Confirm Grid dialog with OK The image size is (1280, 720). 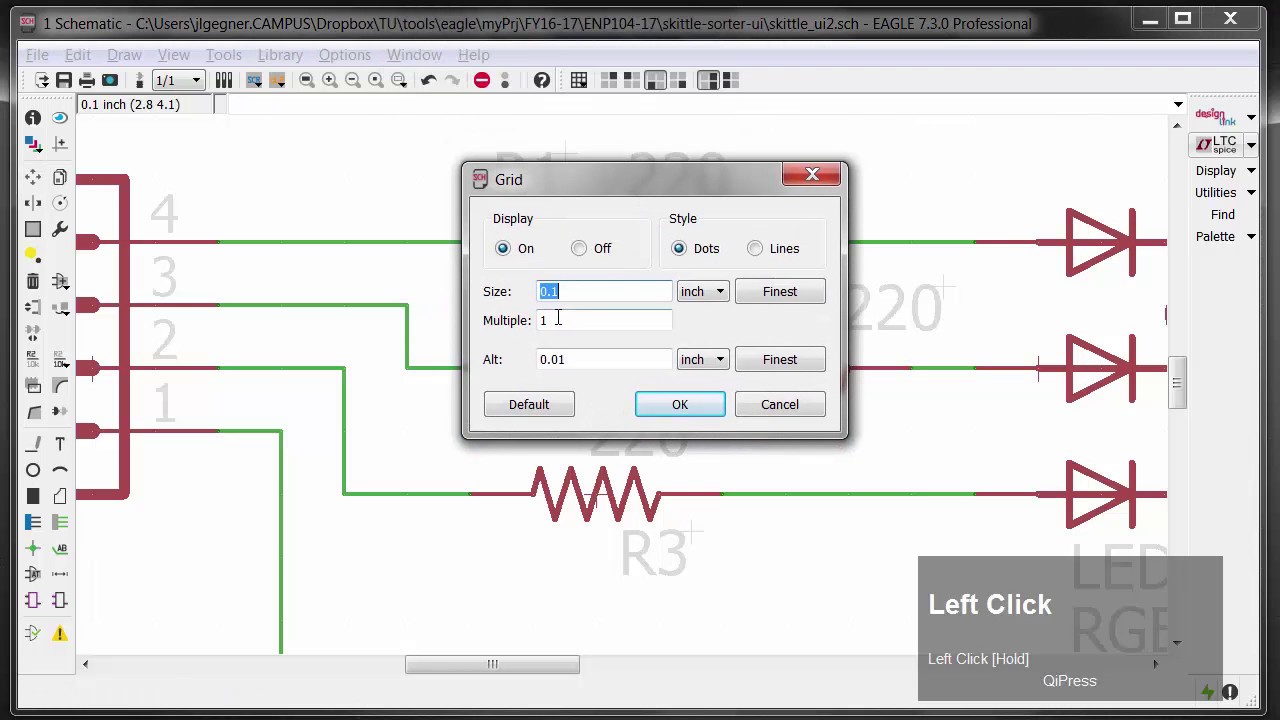tap(680, 404)
